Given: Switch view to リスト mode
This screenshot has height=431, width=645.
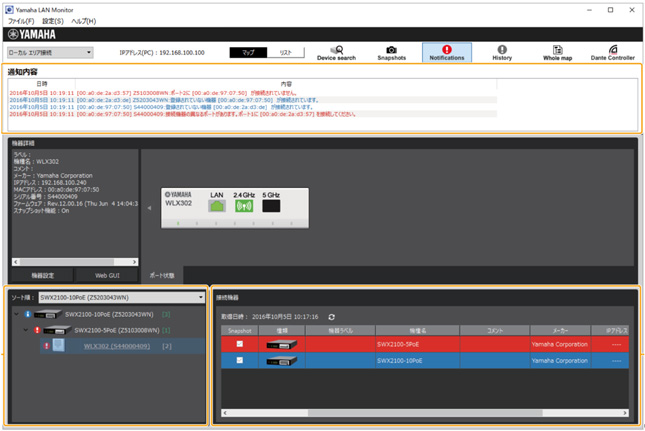Looking at the screenshot, I should (285, 52).
